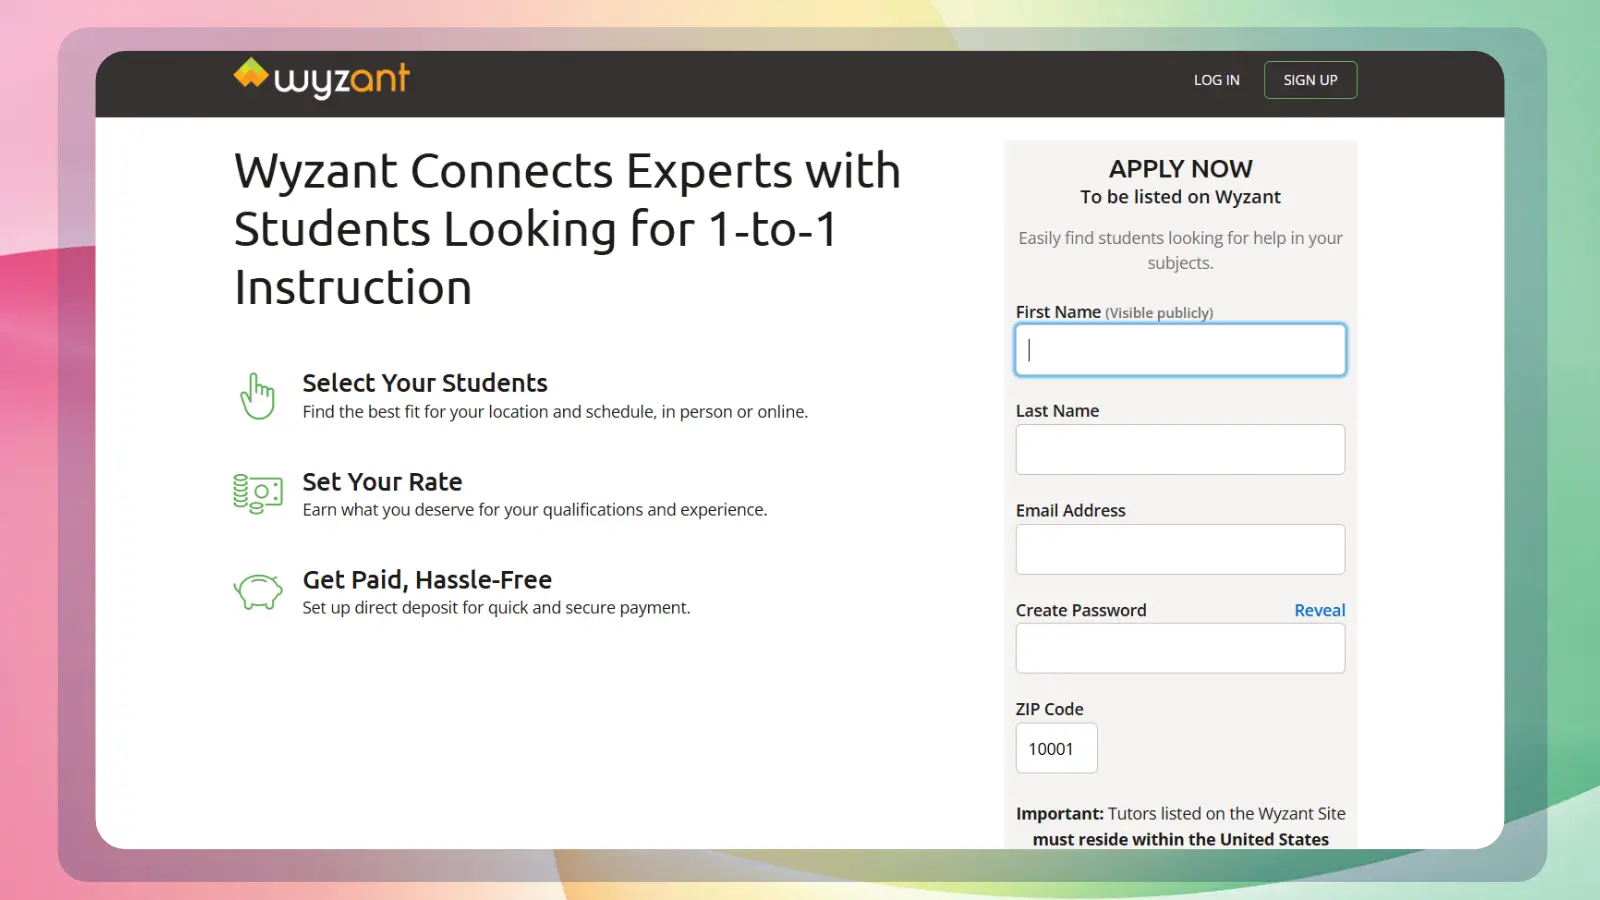The image size is (1600, 900).
Task: Click the pointing hand icon beside Select Your Students
Action: 257,396
